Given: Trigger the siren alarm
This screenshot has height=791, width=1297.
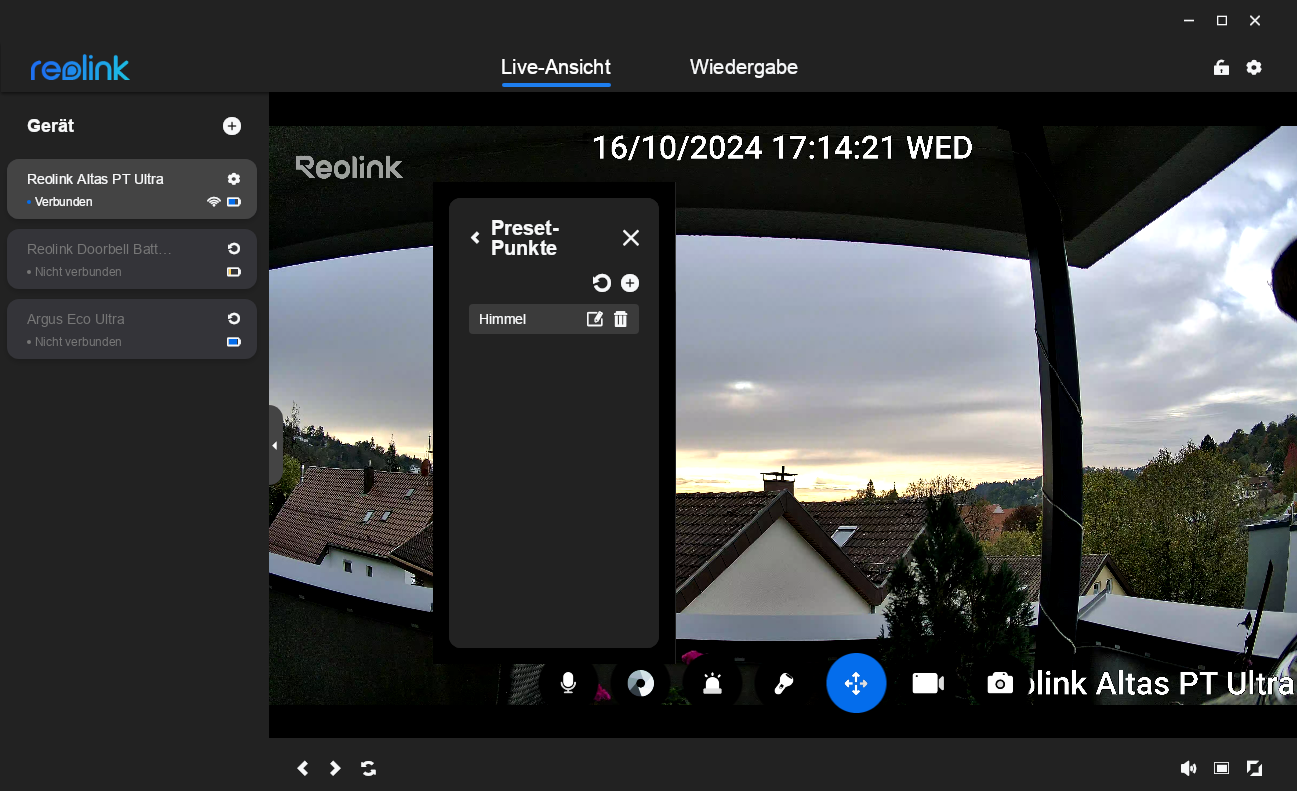Looking at the screenshot, I should (712, 683).
